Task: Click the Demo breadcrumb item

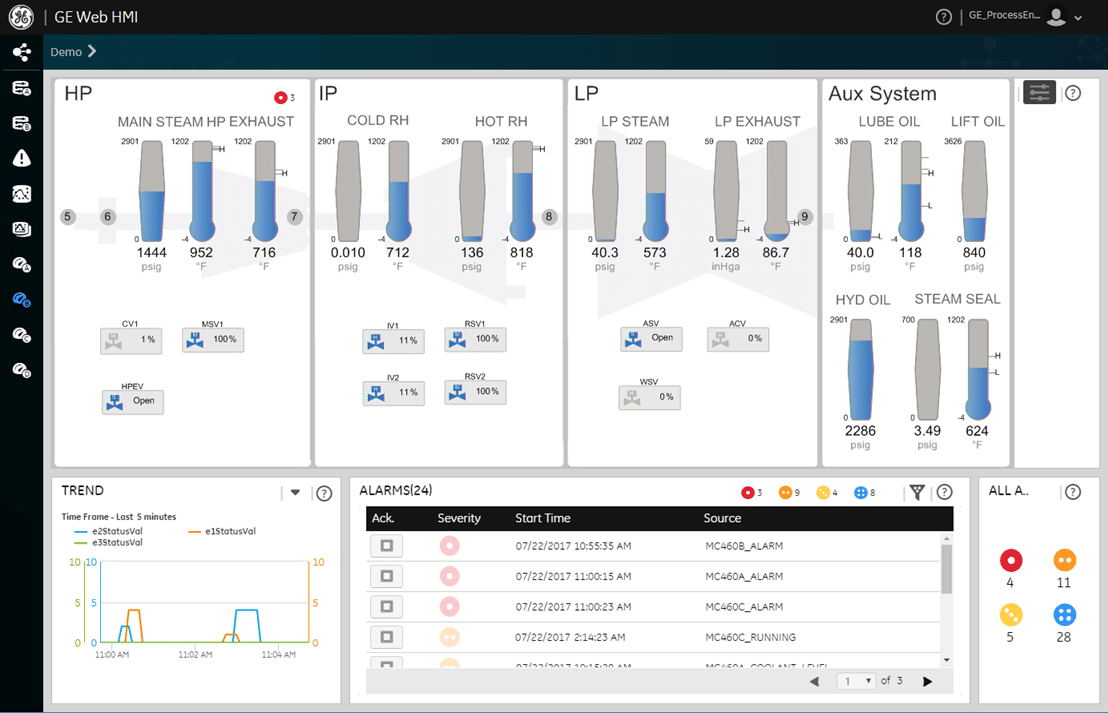Action: pyautogui.click(x=66, y=52)
